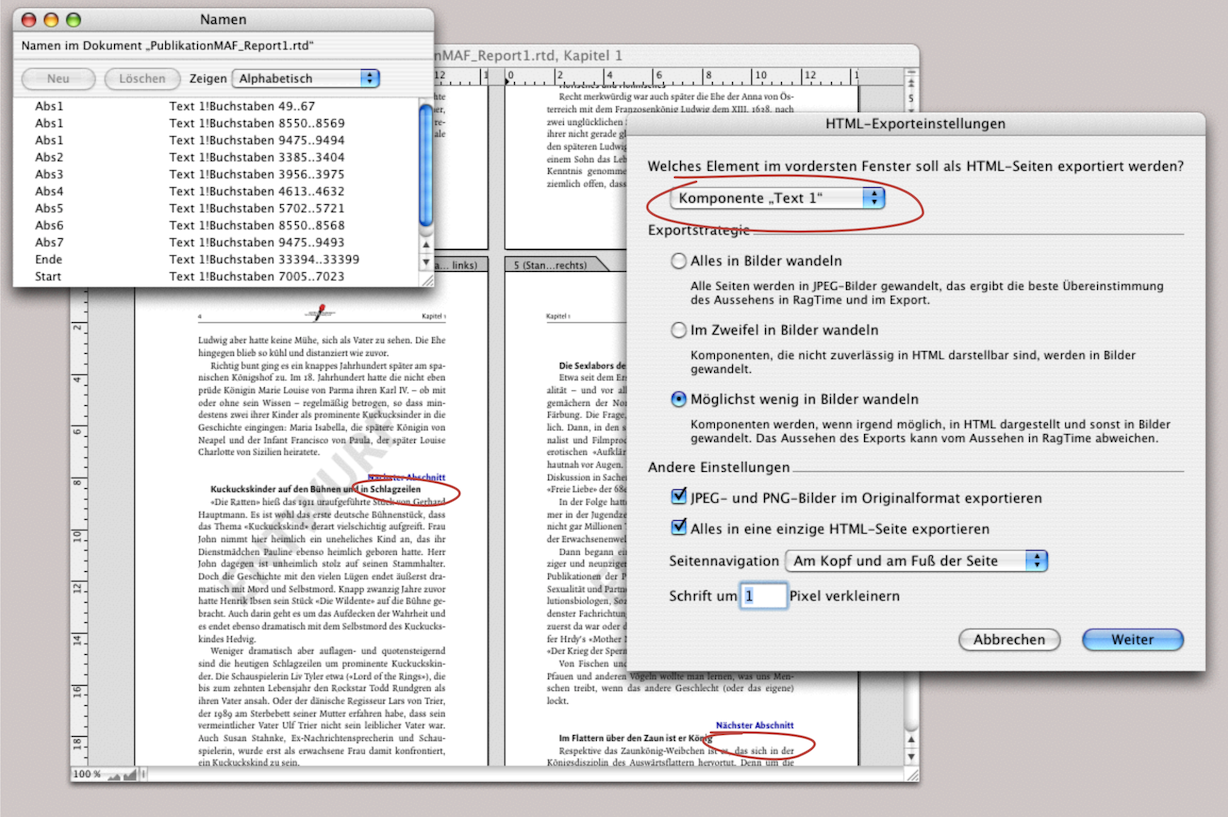The height and width of the screenshot is (817, 1228).
Task: Open the Seitennavigation dropdown
Action: click(916, 561)
